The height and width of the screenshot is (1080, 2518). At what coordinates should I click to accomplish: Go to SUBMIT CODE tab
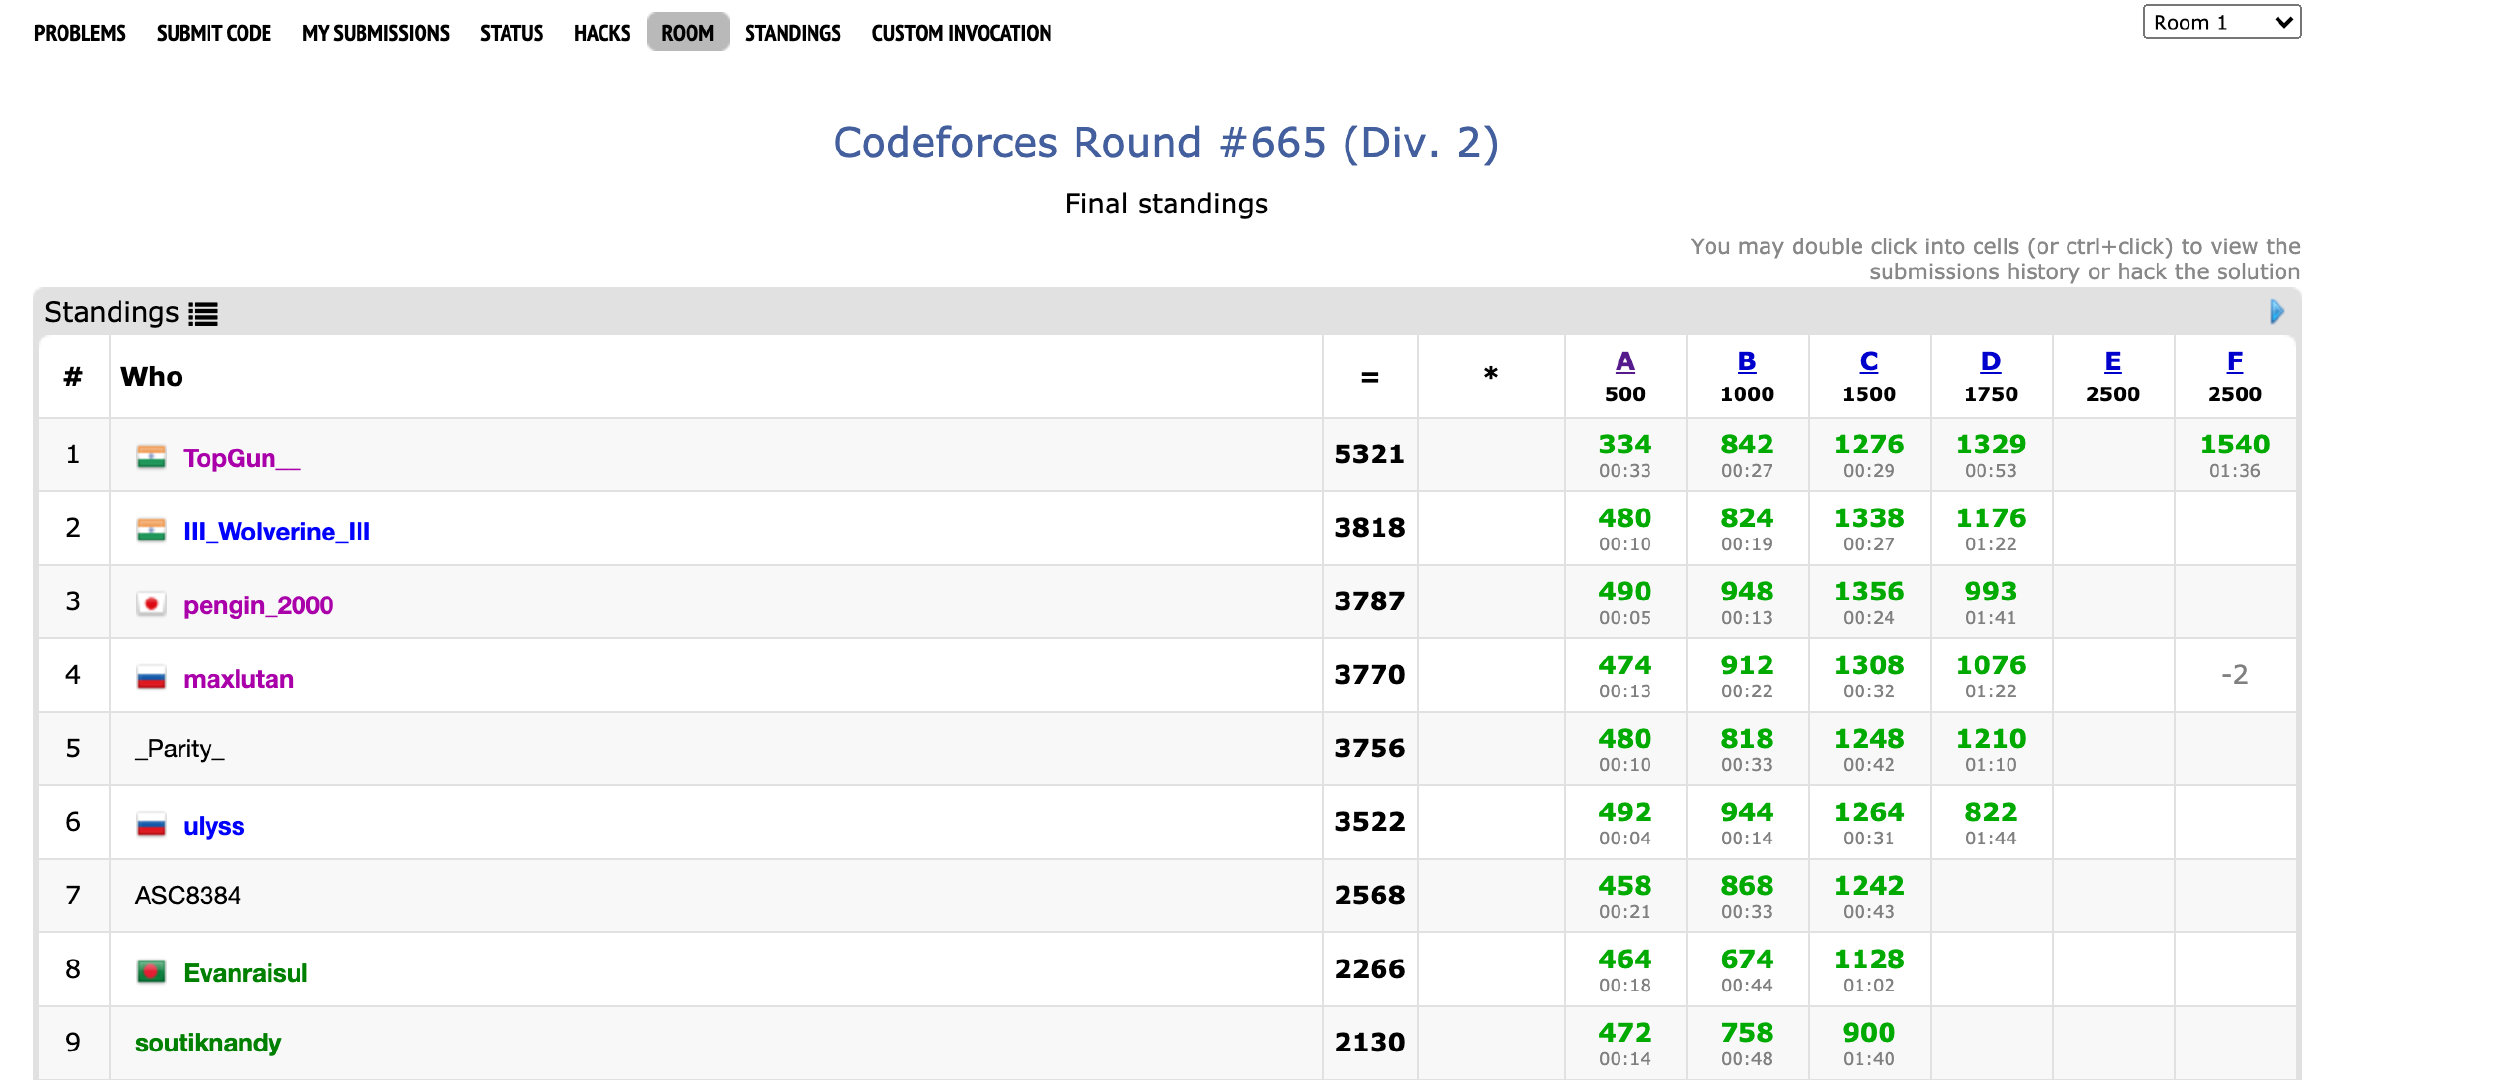click(214, 33)
